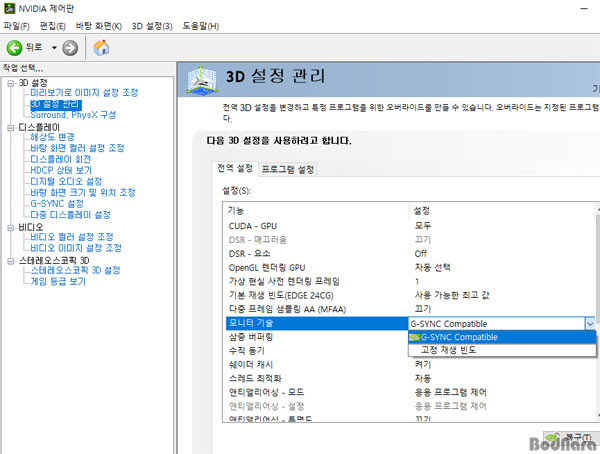The width and height of the screenshot is (600, 454).
Task: Open G-SYNC 설정 page
Action: click(x=57, y=204)
